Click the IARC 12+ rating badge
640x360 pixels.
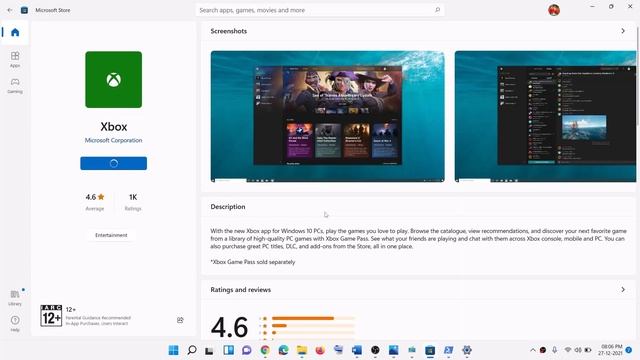(51, 316)
